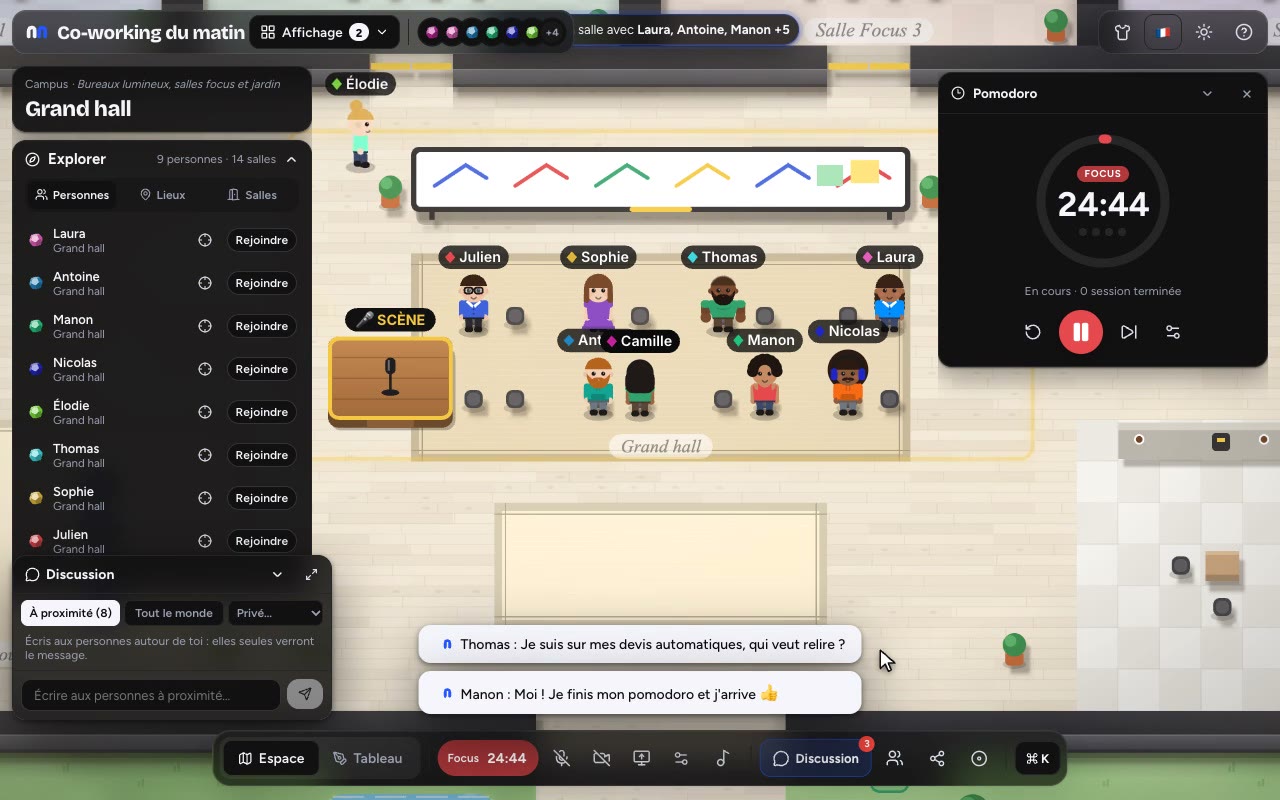
Task: Switch to Tableau view
Action: 368,758
